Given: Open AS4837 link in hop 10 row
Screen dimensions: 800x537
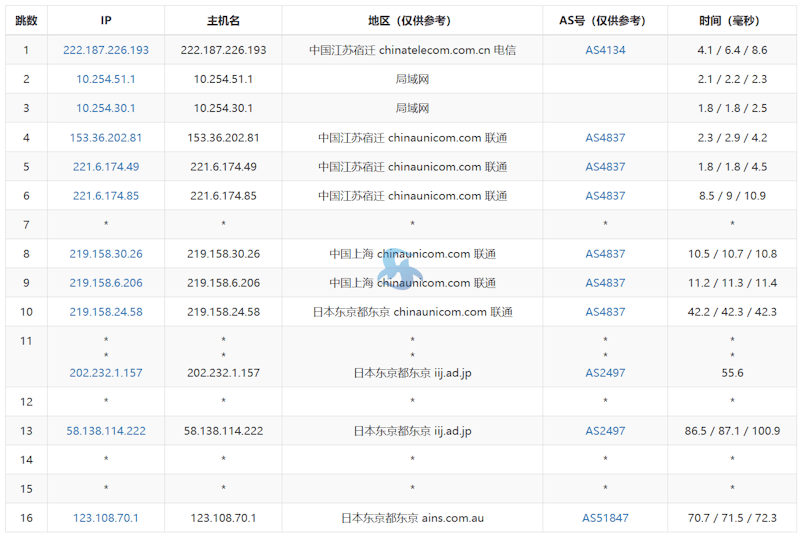Looking at the screenshot, I should 605,312.
